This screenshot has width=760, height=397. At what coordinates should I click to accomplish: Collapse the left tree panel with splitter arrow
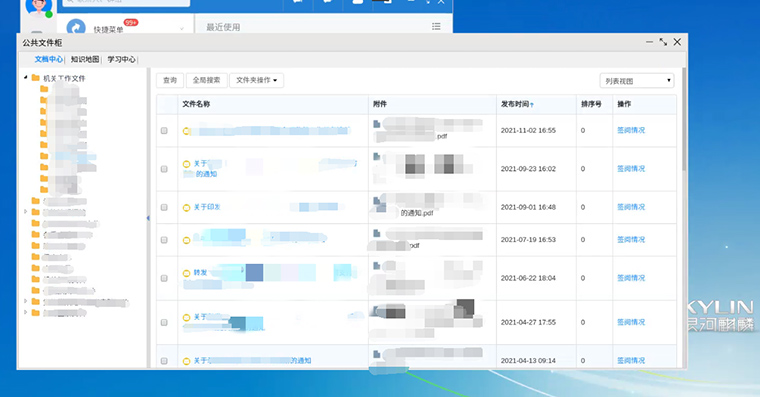pyautogui.click(x=148, y=218)
